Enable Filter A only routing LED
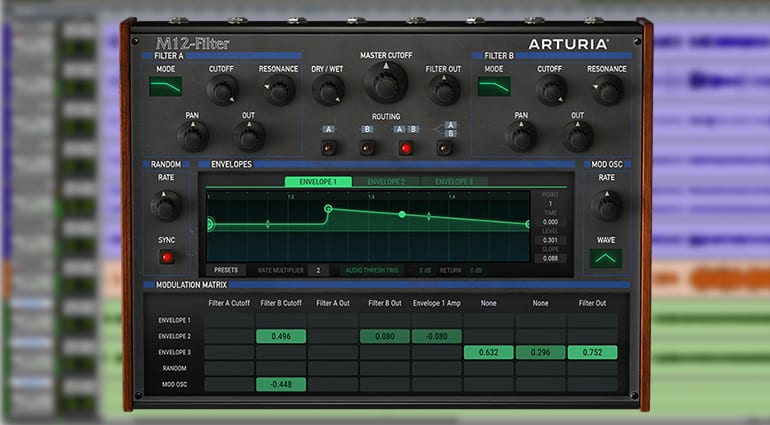This screenshot has width=770, height=425. tap(329, 147)
